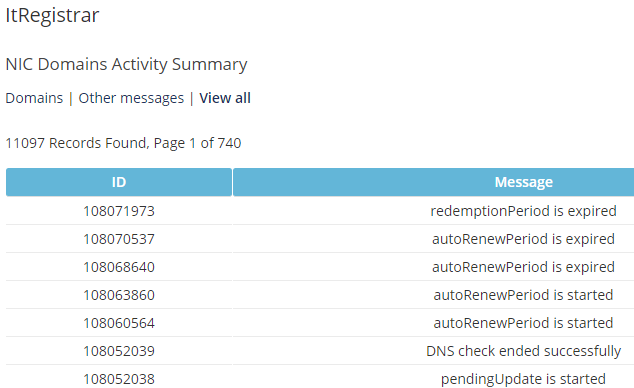Click ID 108052038 cell
Image resolution: width=634 pixels, height=388 pixels.
coord(119,379)
